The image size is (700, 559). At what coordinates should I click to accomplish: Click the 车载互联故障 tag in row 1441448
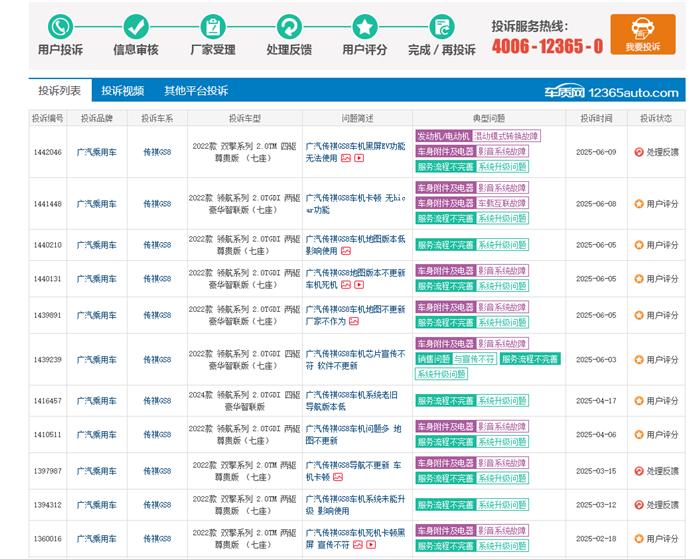tap(502, 203)
